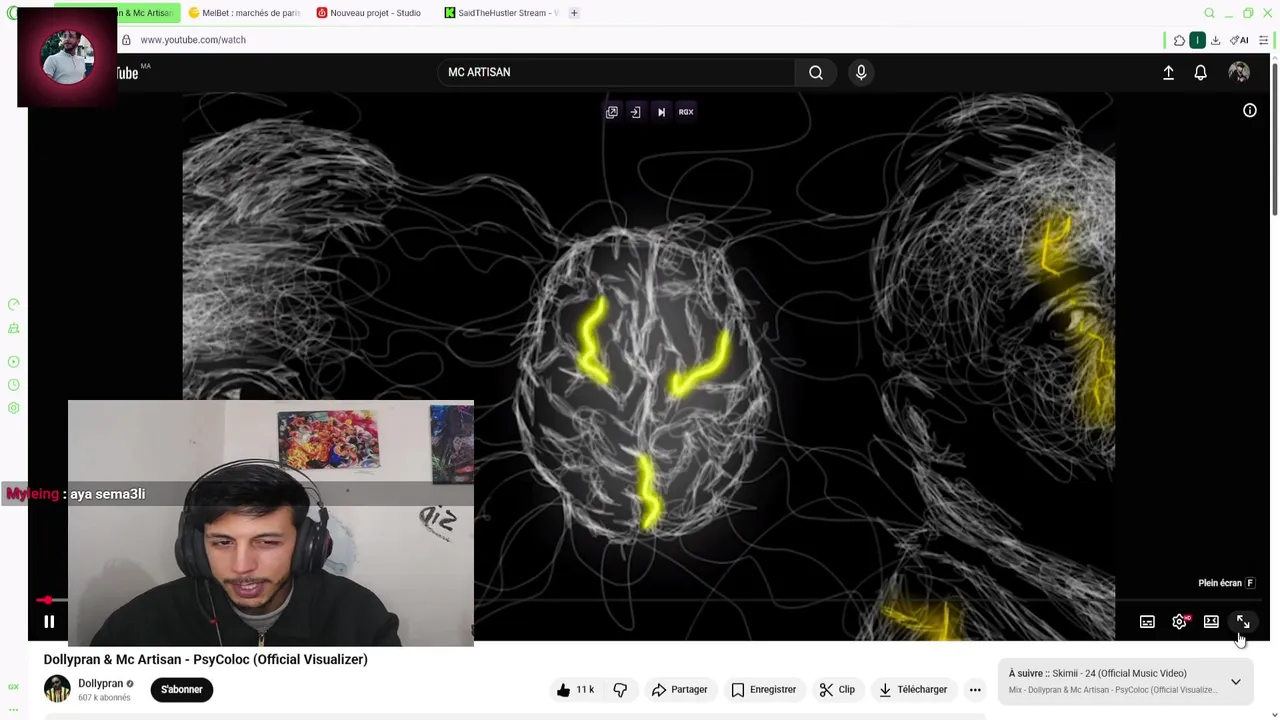
Task: Click the YouTube upload/create arrow icon
Action: (x=1168, y=72)
